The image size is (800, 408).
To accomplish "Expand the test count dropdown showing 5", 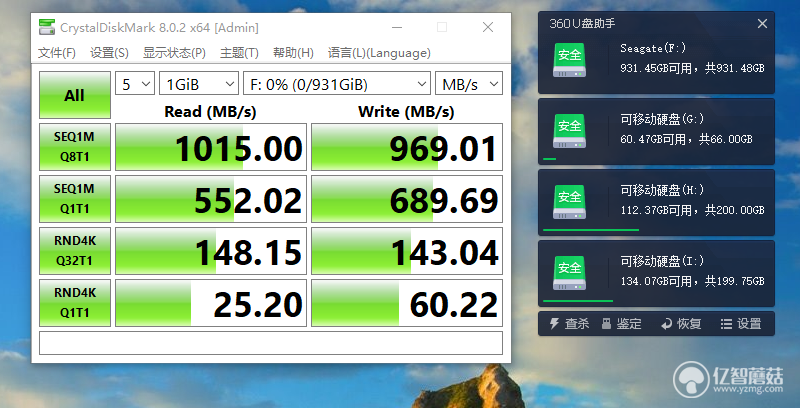I will (135, 84).
